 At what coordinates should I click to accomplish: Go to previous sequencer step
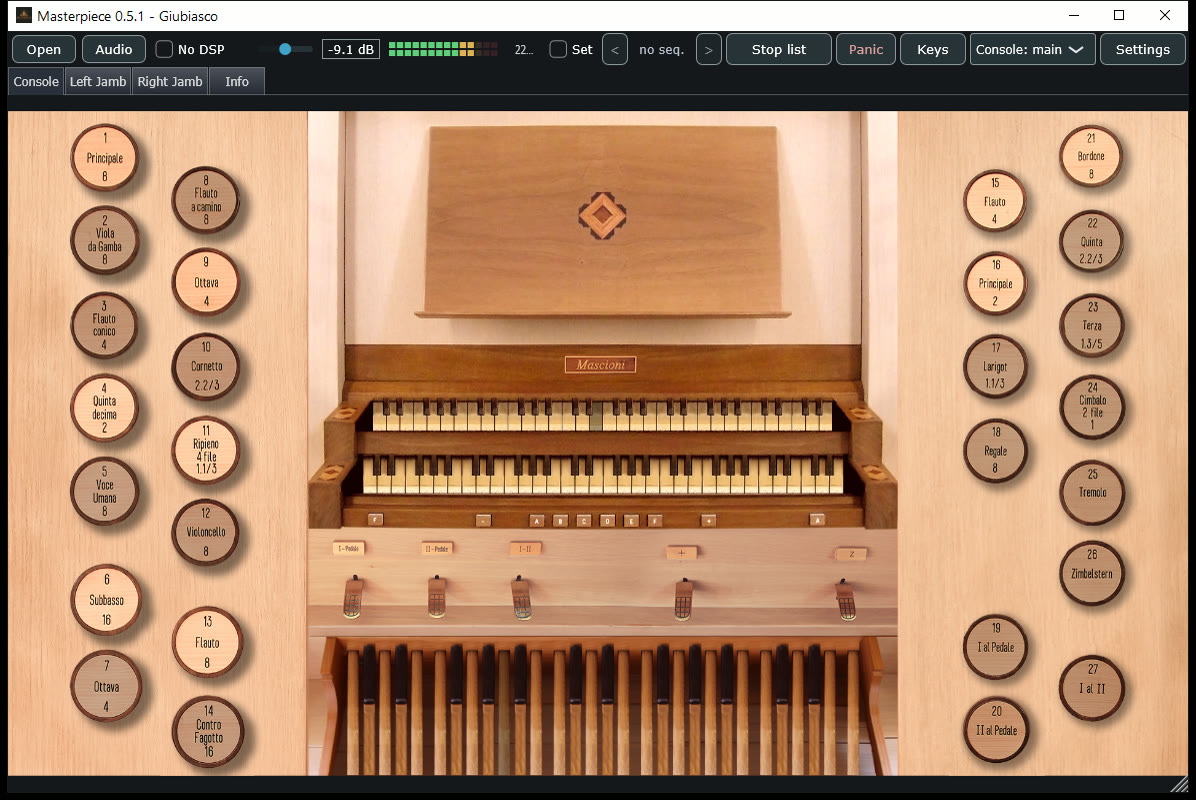tap(615, 50)
